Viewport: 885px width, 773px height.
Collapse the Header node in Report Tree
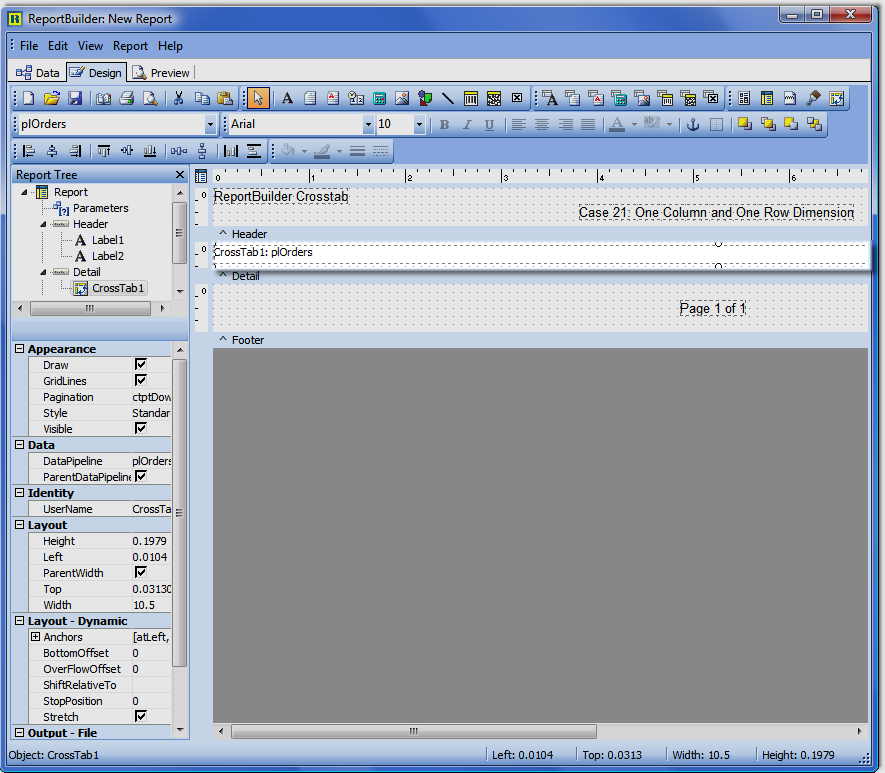pos(43,224)
